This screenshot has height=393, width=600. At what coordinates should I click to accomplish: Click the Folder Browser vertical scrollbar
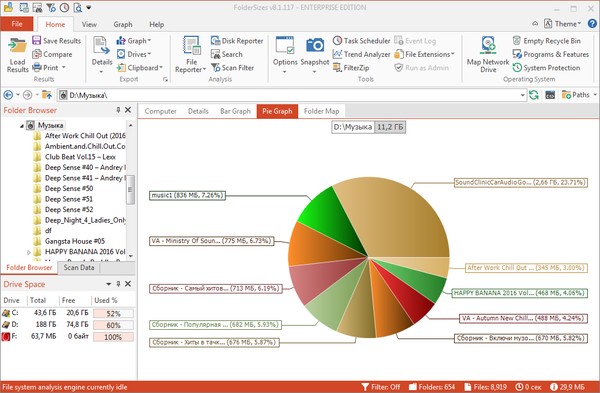pyautogui.click(x=131, y=189)
